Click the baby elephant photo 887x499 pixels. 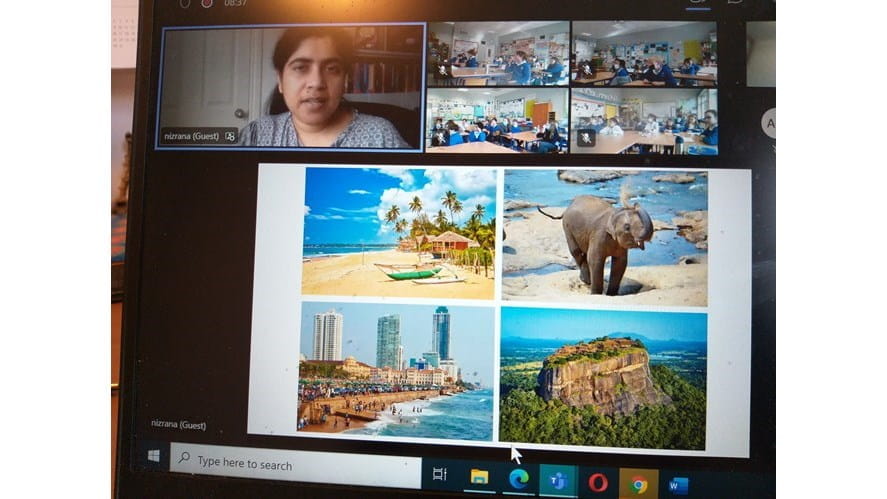click(604, 237)
